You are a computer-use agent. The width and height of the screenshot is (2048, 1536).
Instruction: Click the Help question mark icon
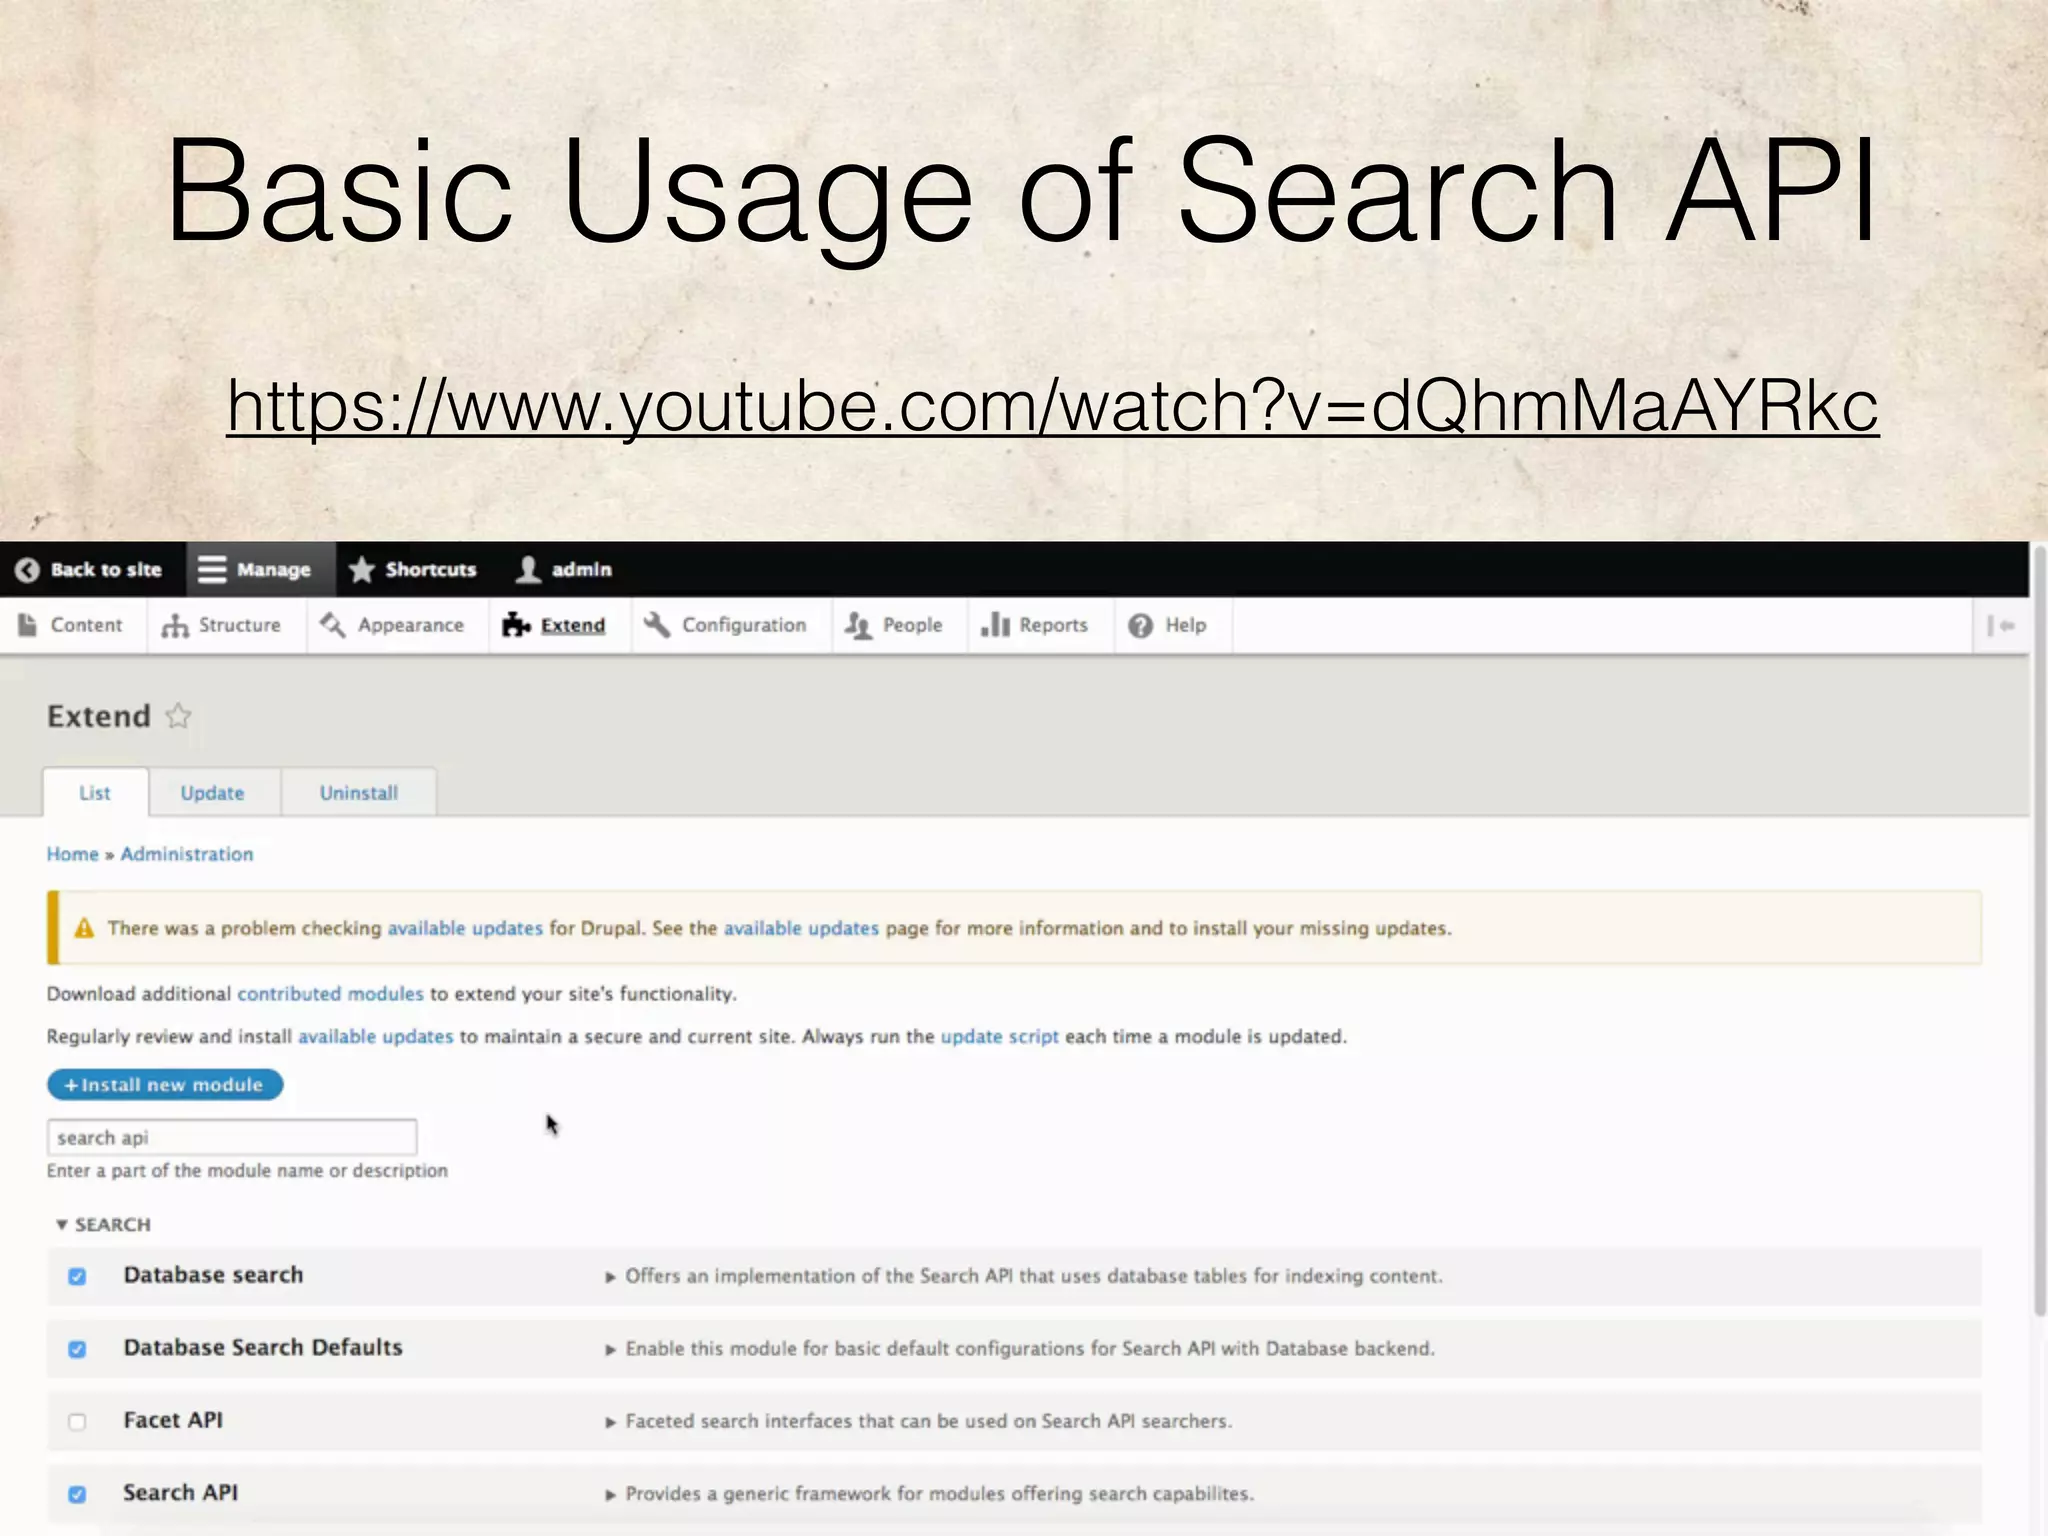(1140, 626)
